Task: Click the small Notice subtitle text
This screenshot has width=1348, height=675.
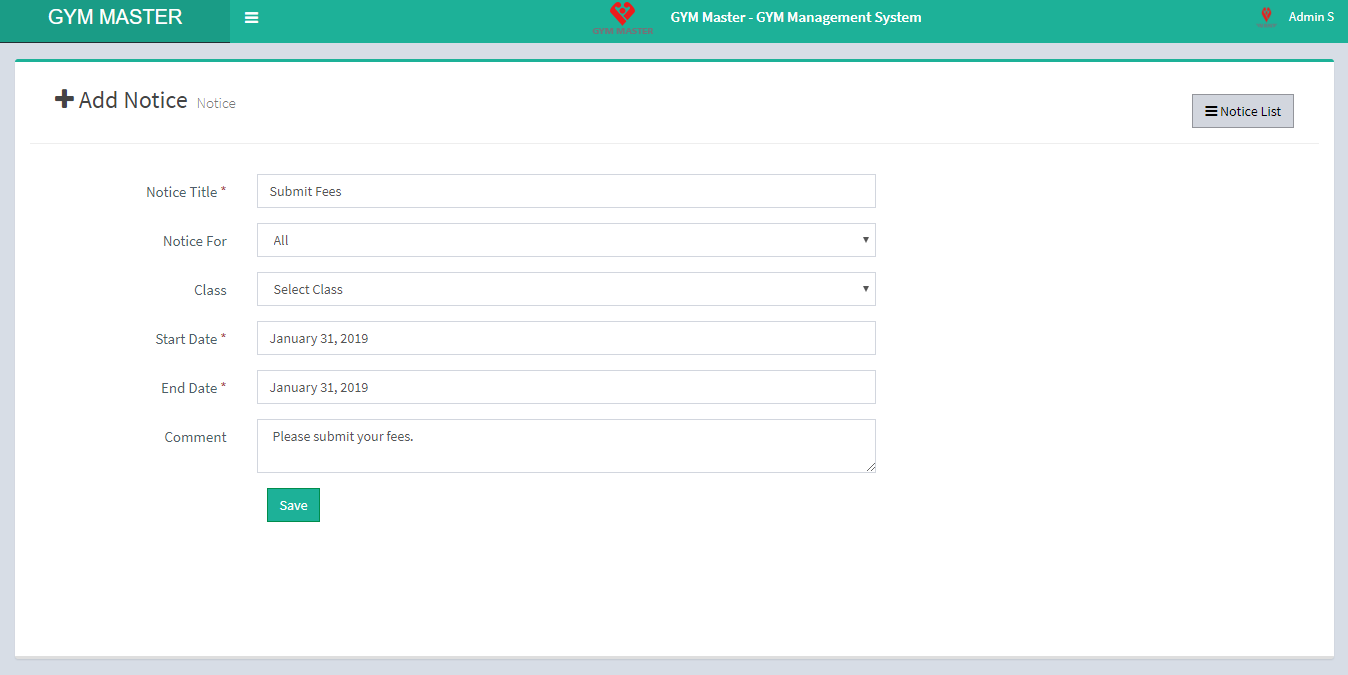Action: [216, 103]
